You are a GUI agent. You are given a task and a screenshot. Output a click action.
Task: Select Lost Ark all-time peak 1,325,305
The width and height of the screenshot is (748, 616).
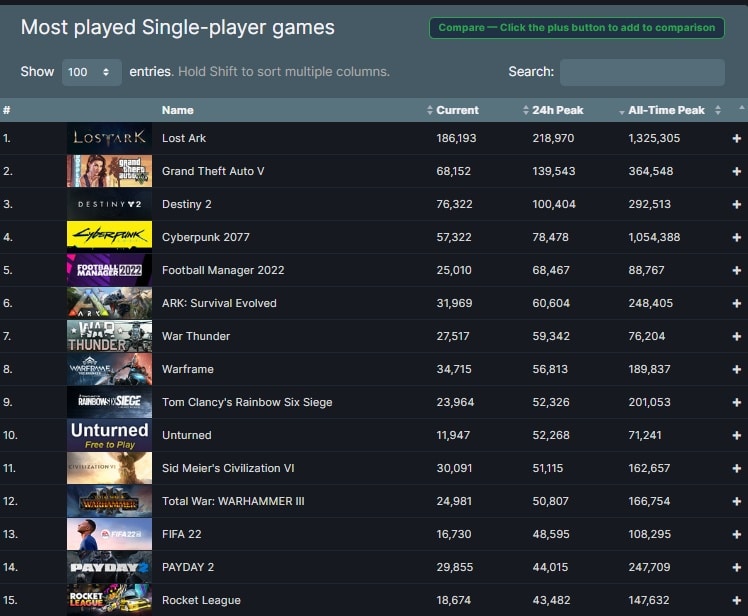pyautogui.click(x=654, y=138)
